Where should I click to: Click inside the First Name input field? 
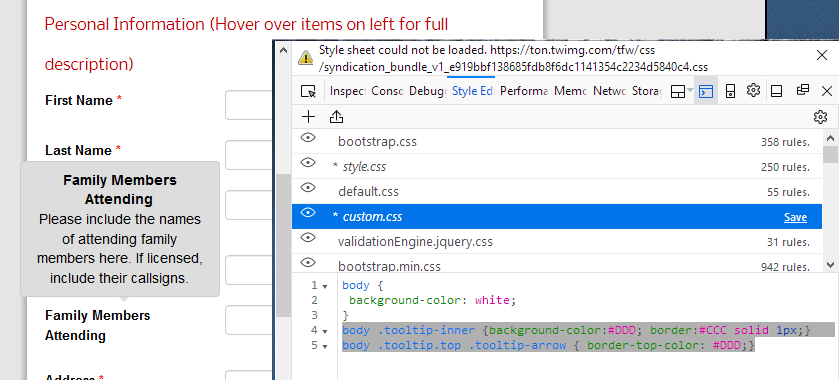coord(249,105)
